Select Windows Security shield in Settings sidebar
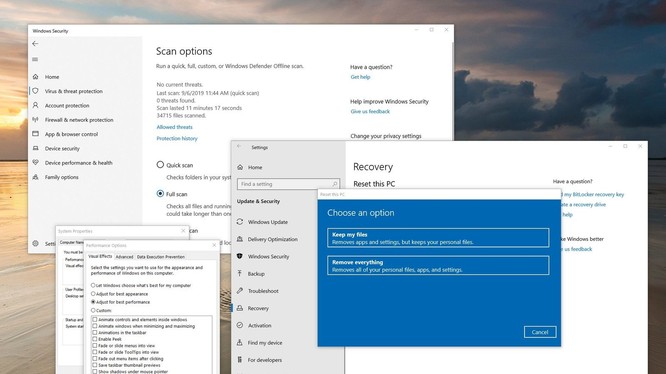The height and width of the screenshot is (374, 666). (x=240, y=256)
